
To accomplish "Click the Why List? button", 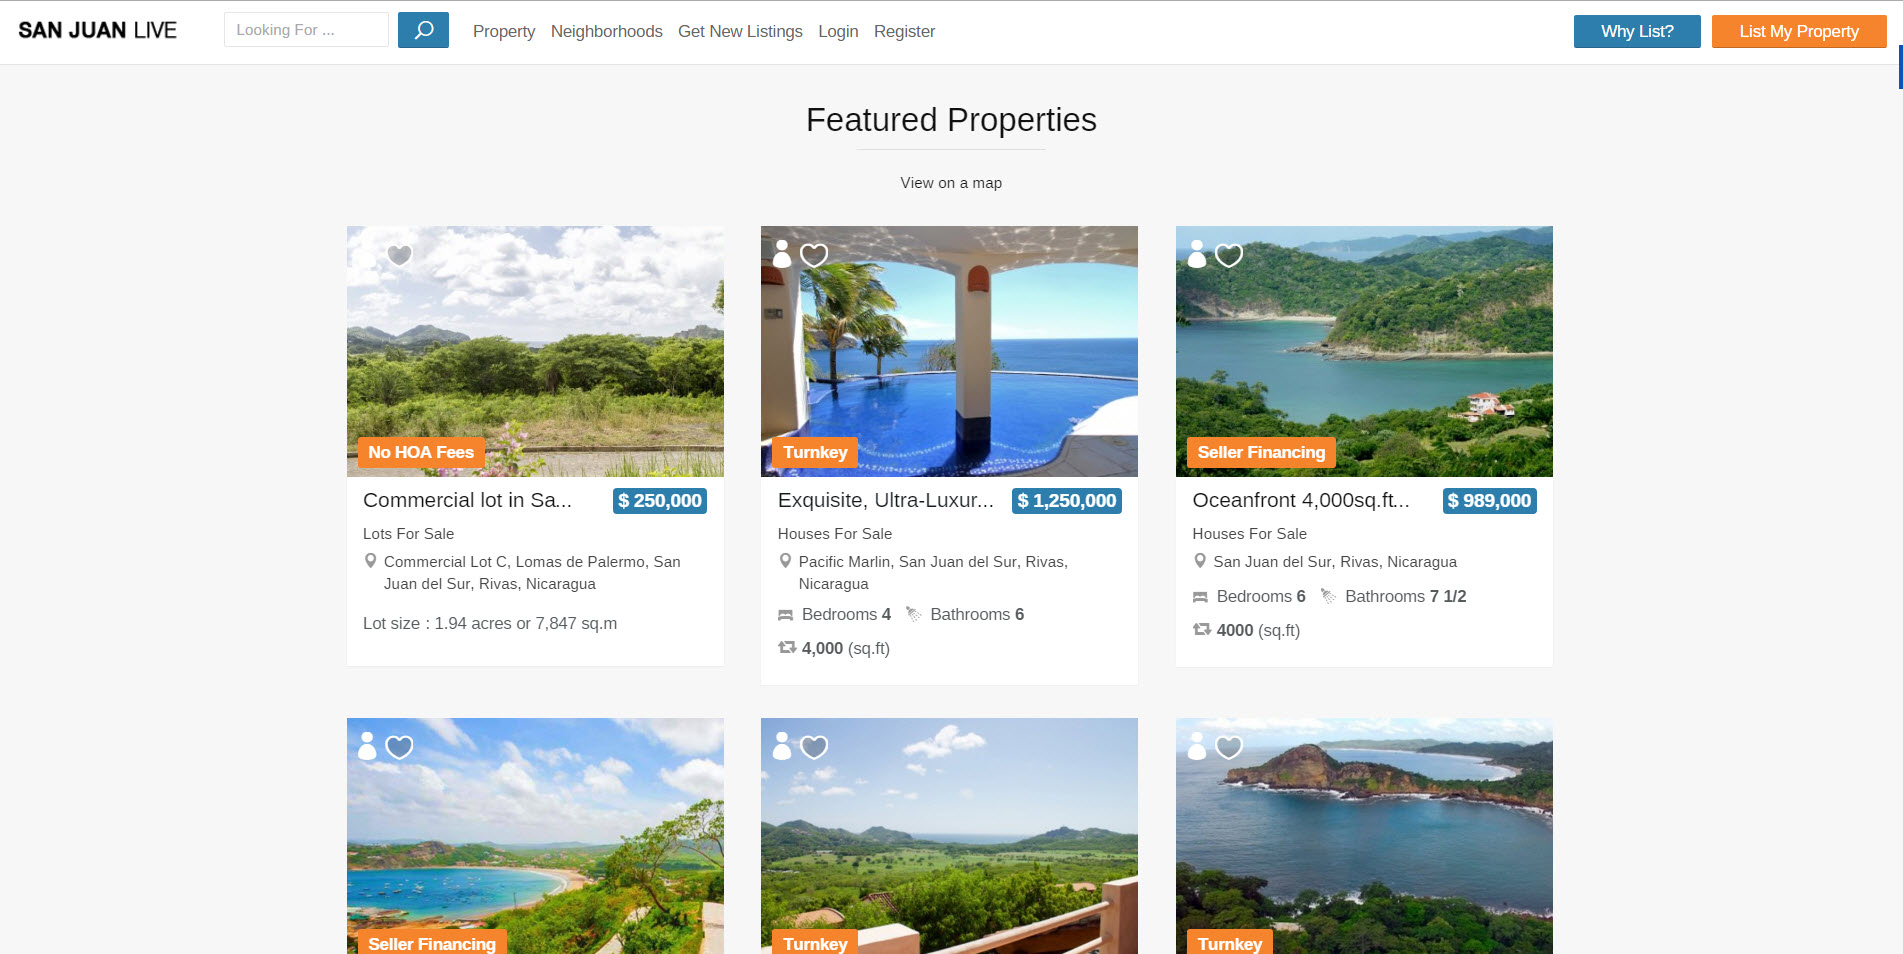I will tap(1637, 31).
